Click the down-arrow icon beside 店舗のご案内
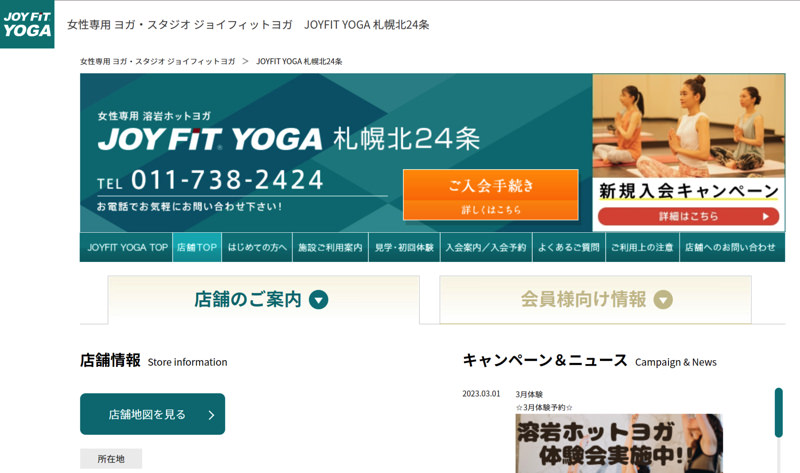800x473 pixels. point(319,300)
